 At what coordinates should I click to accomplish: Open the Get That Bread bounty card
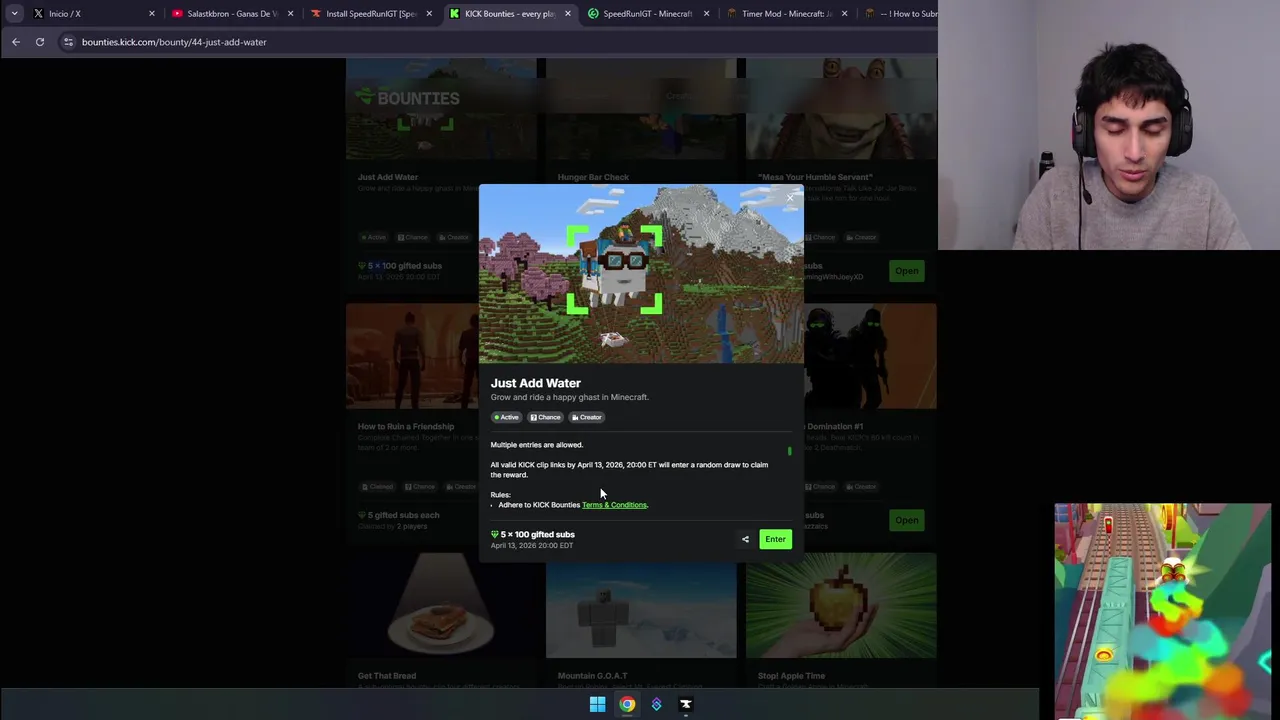pyautogui.click(x=440, y=620)
